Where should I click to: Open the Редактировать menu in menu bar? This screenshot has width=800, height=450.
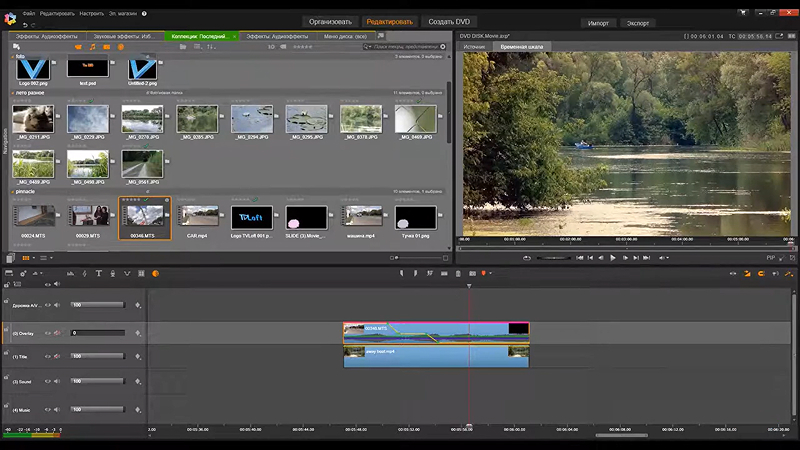click(x=57, y=14)
